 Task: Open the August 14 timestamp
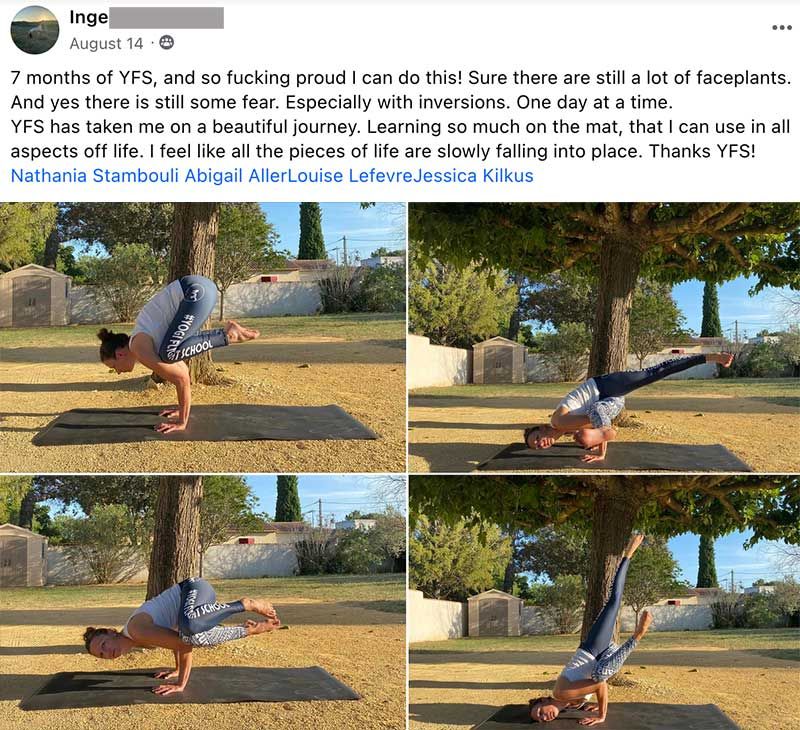[x=106, y=43]
